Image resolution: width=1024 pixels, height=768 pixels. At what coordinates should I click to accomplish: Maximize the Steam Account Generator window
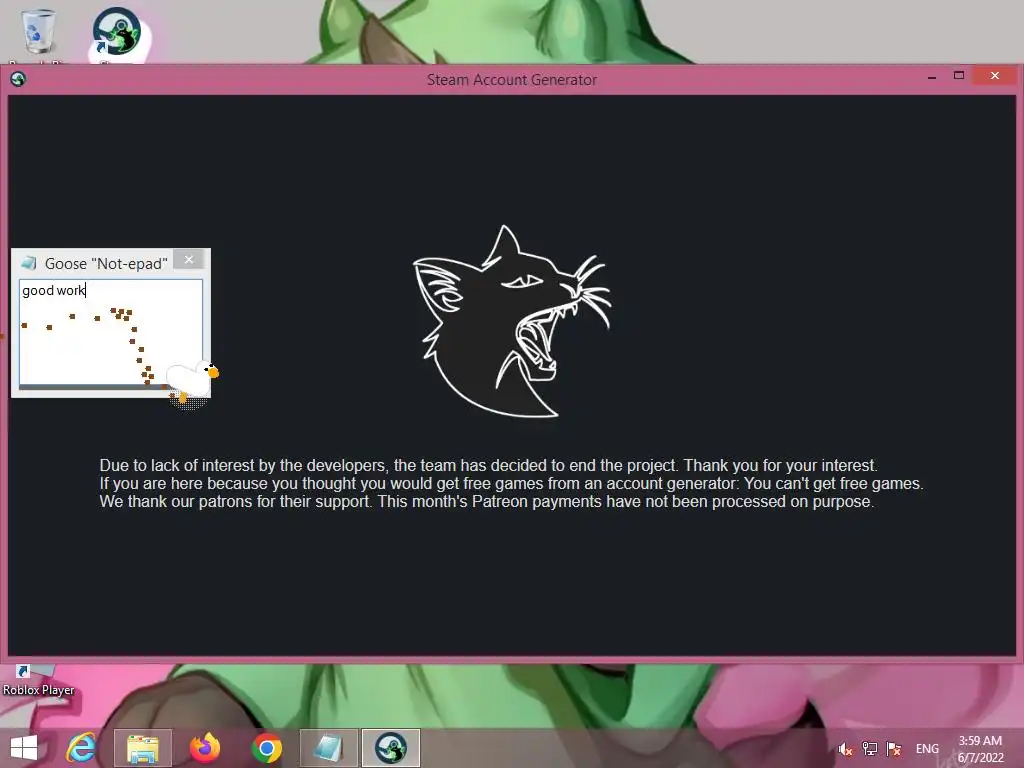[959, 76]
